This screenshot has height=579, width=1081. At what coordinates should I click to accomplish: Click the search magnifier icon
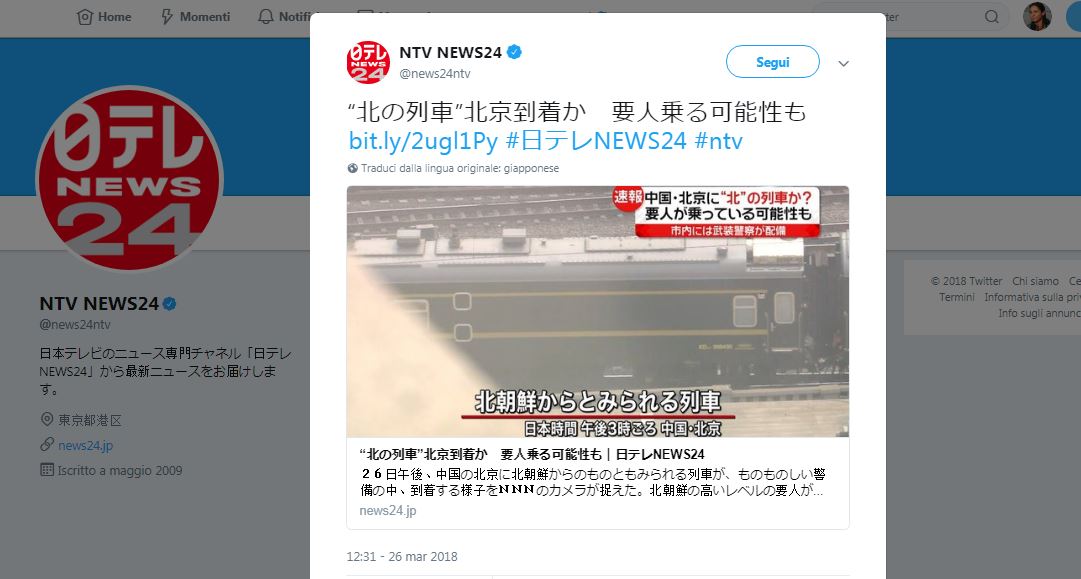[x=991, y=17]
